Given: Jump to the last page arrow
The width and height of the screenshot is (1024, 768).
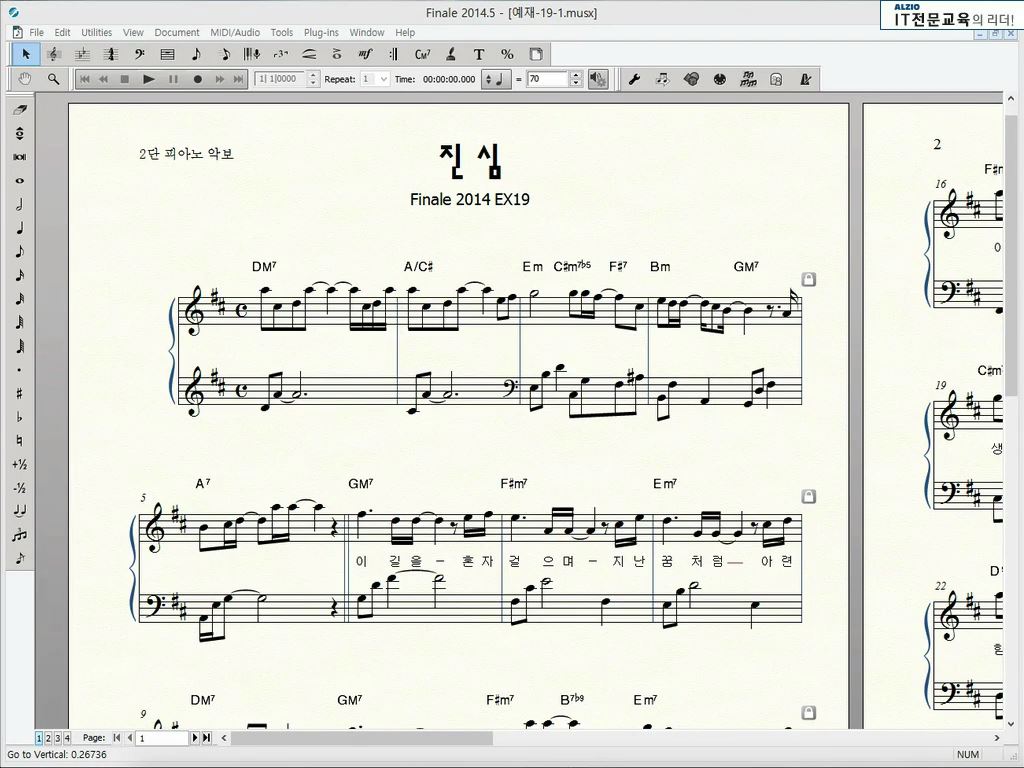Looking at the screenshot, I should [x=206, y=738].
